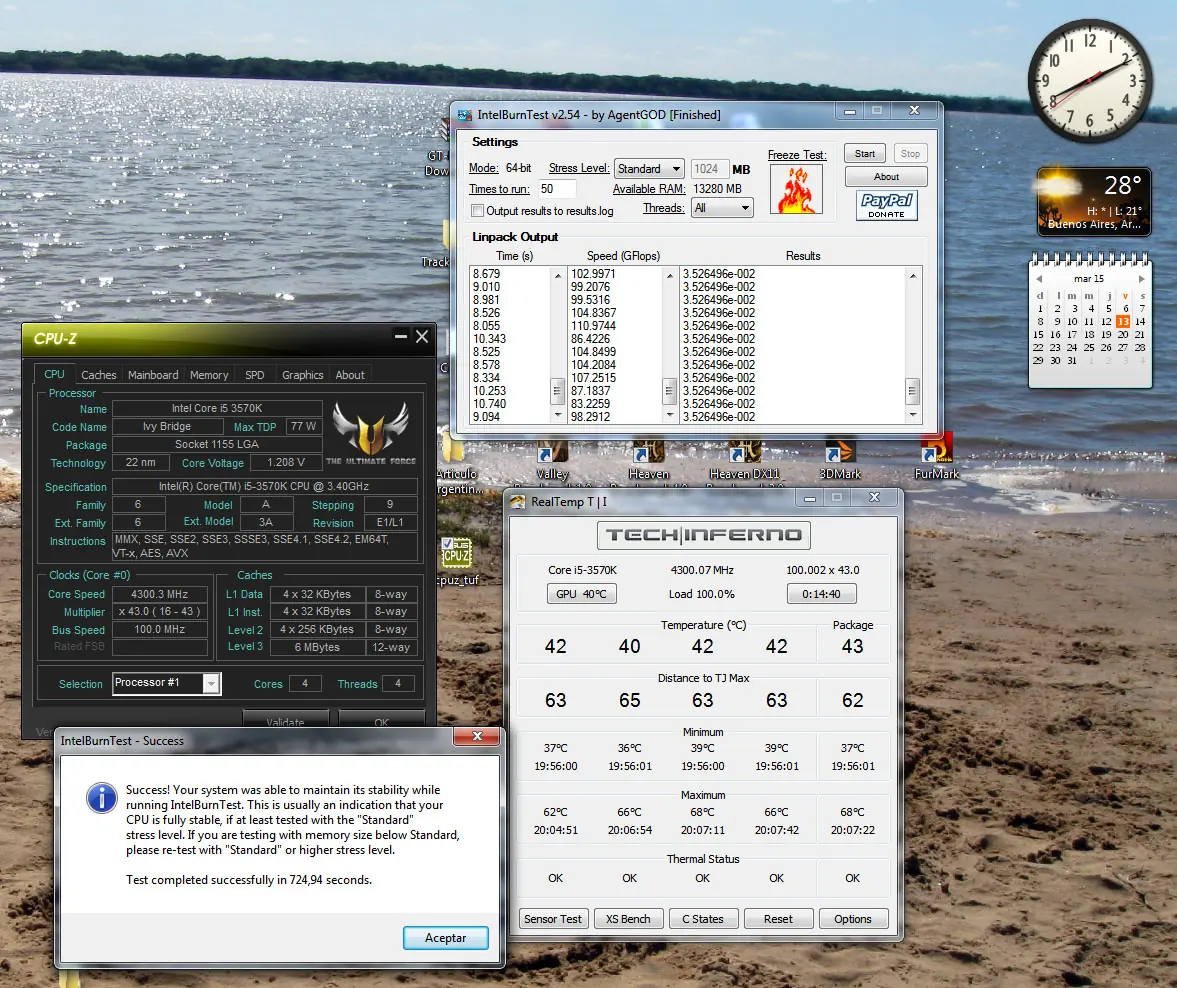Image resolution: width=1177 pixels, height=988 pixels.
Task: Open the Mainboard tab
Action: [153, 375]
